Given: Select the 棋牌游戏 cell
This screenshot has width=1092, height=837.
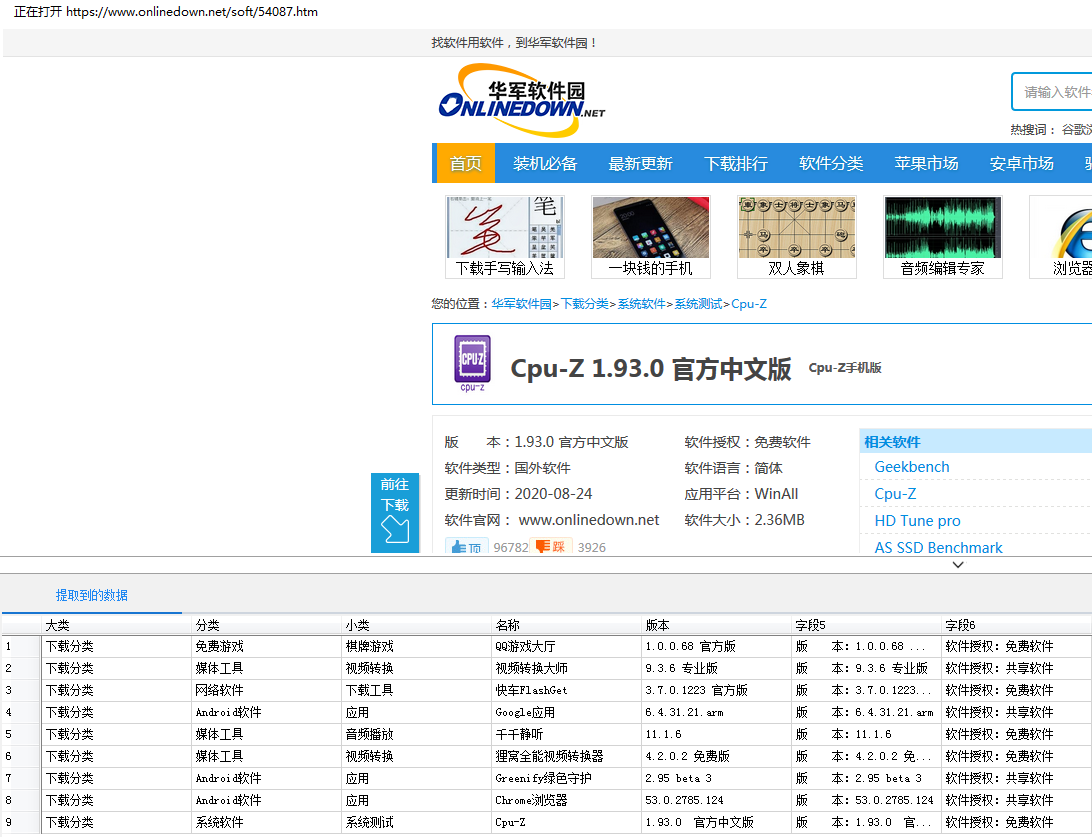Looking at the screenshot, I should (416, 646).
